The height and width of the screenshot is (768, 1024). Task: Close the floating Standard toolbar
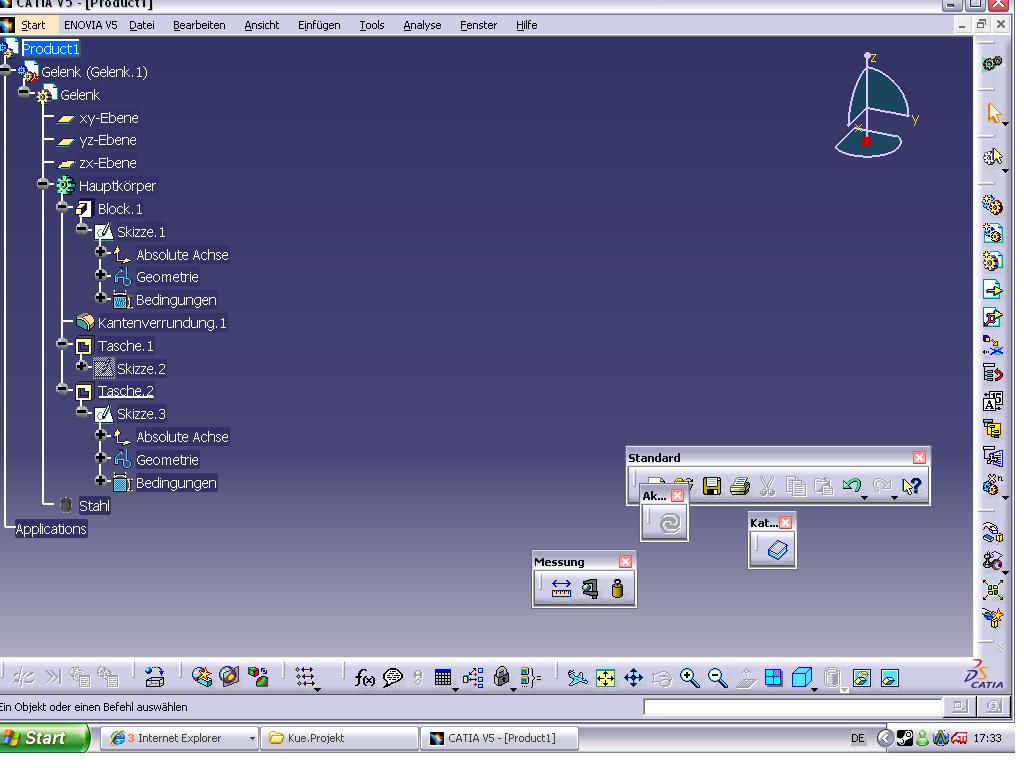(919, 458)
